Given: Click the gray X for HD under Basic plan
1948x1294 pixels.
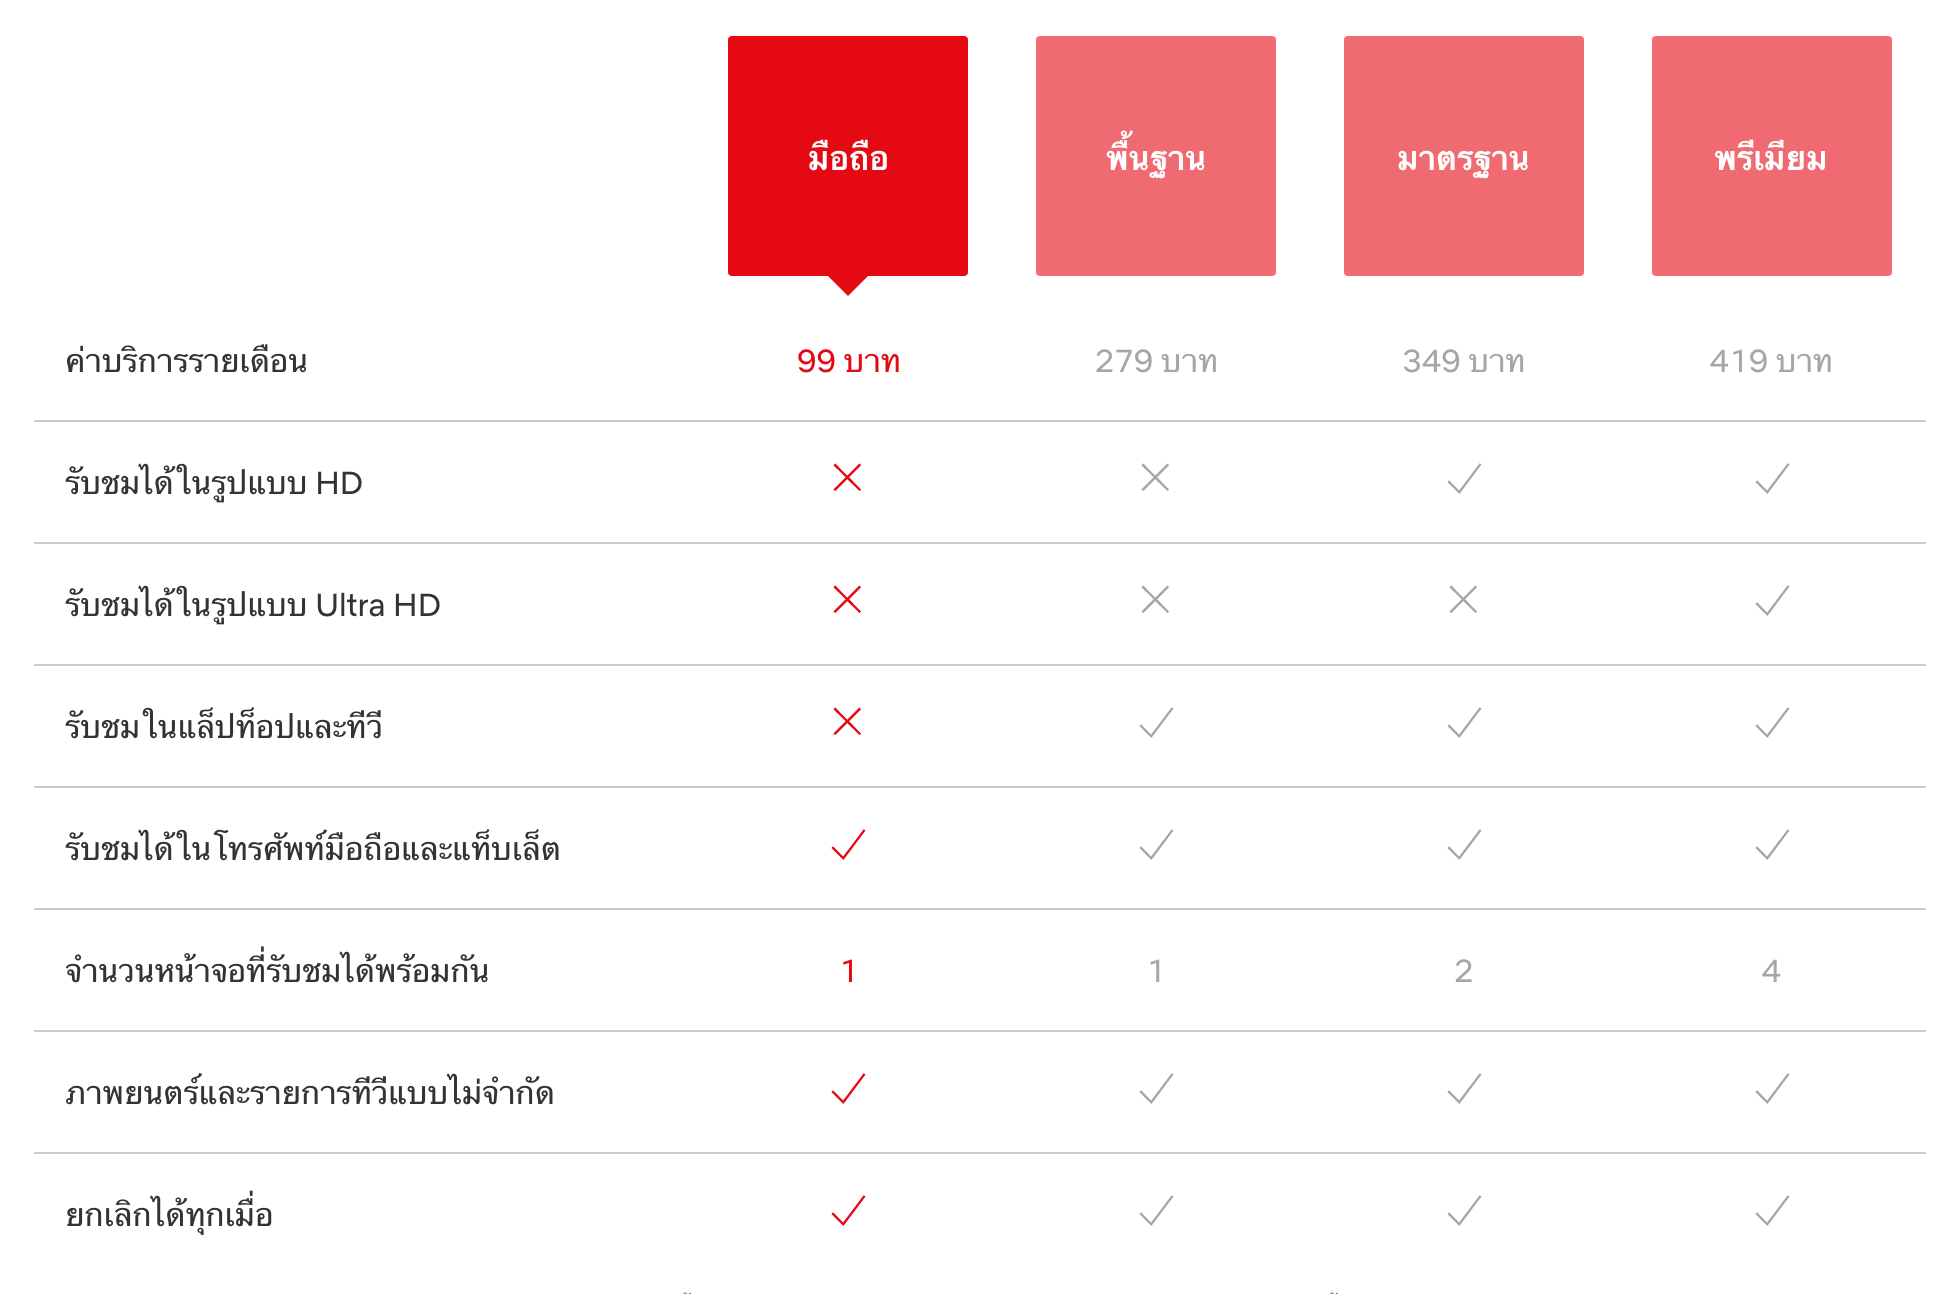Looking at the screenshot, I should tap(1155, 478).
